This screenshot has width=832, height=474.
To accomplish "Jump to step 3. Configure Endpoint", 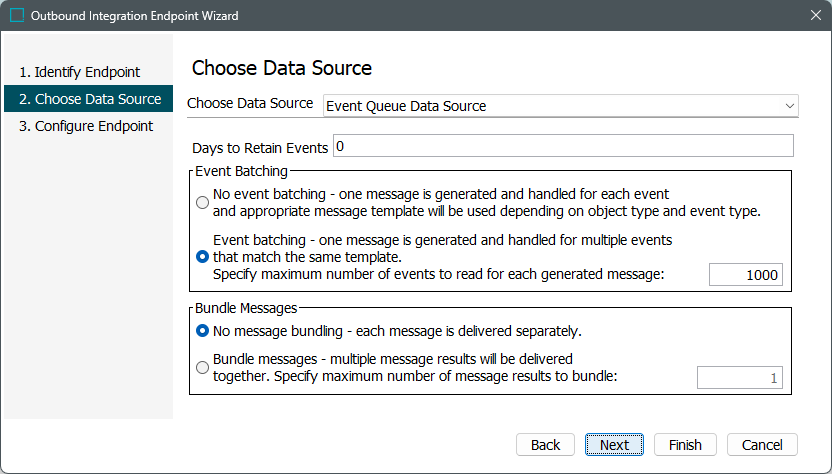I will click(x=86, y=126).
